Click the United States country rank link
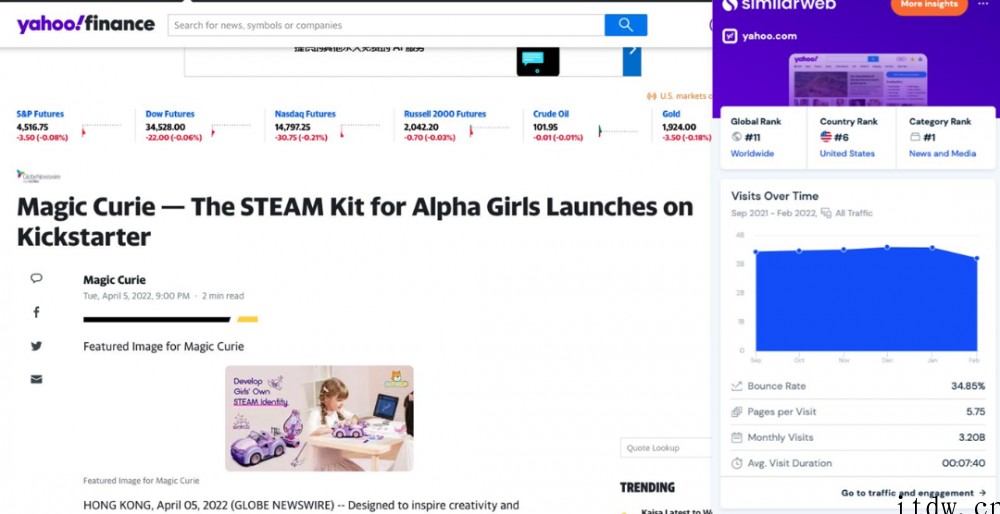This screenshot has width=1000, height=514. (847, 153)
